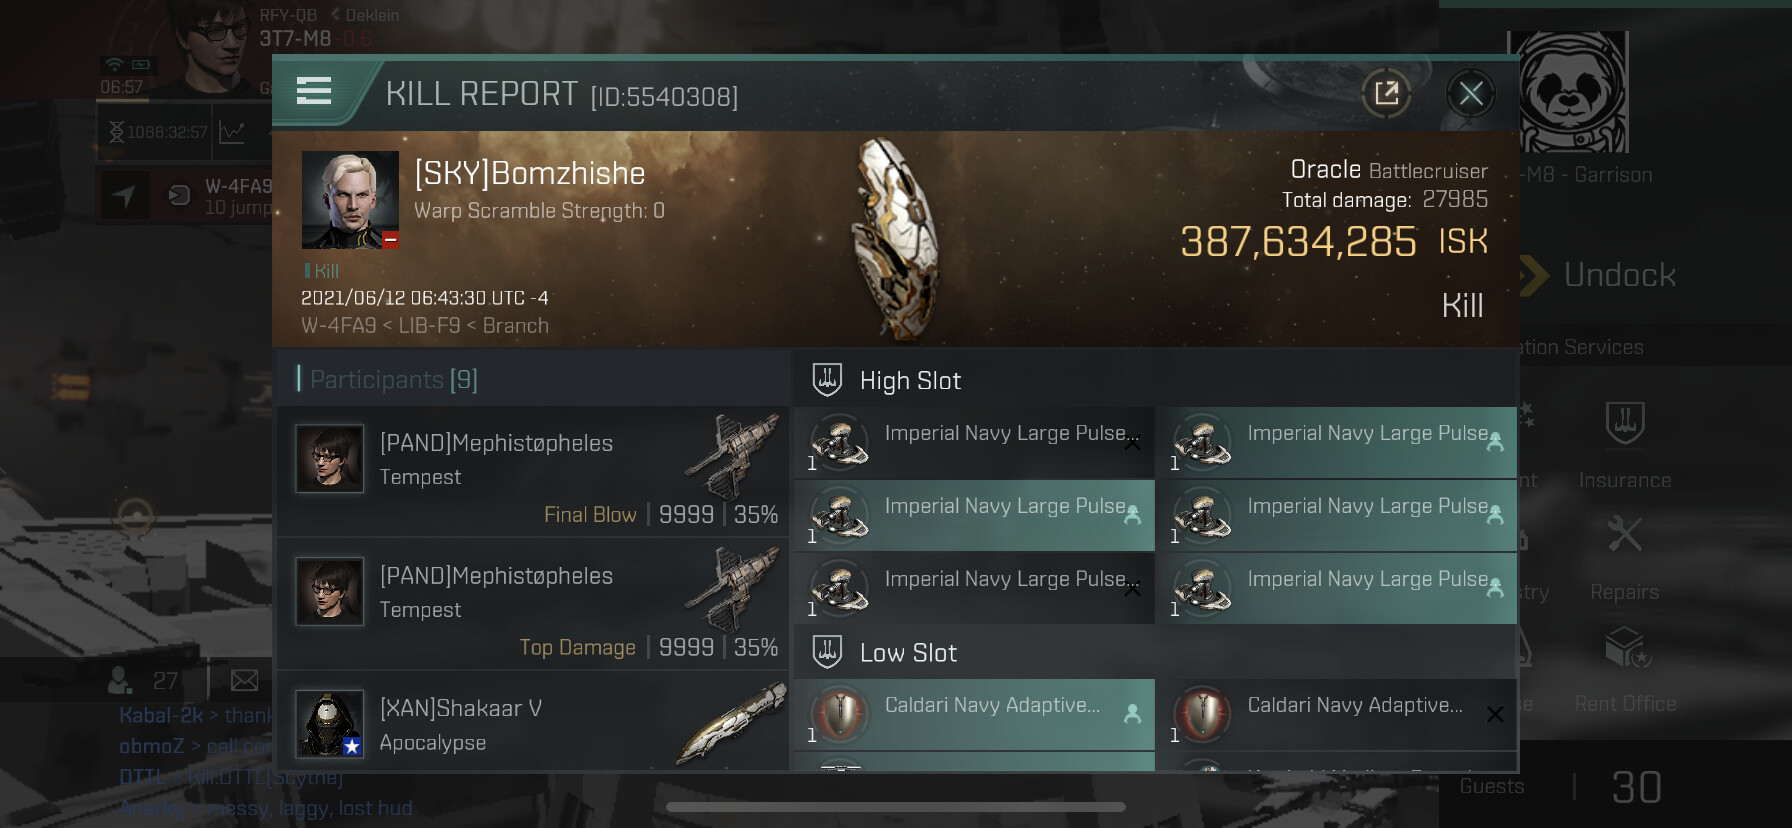Select the highlighted Caldari Navy Adaptive module
Viewport: 1792px width, 828px height.
click(974, 714)
